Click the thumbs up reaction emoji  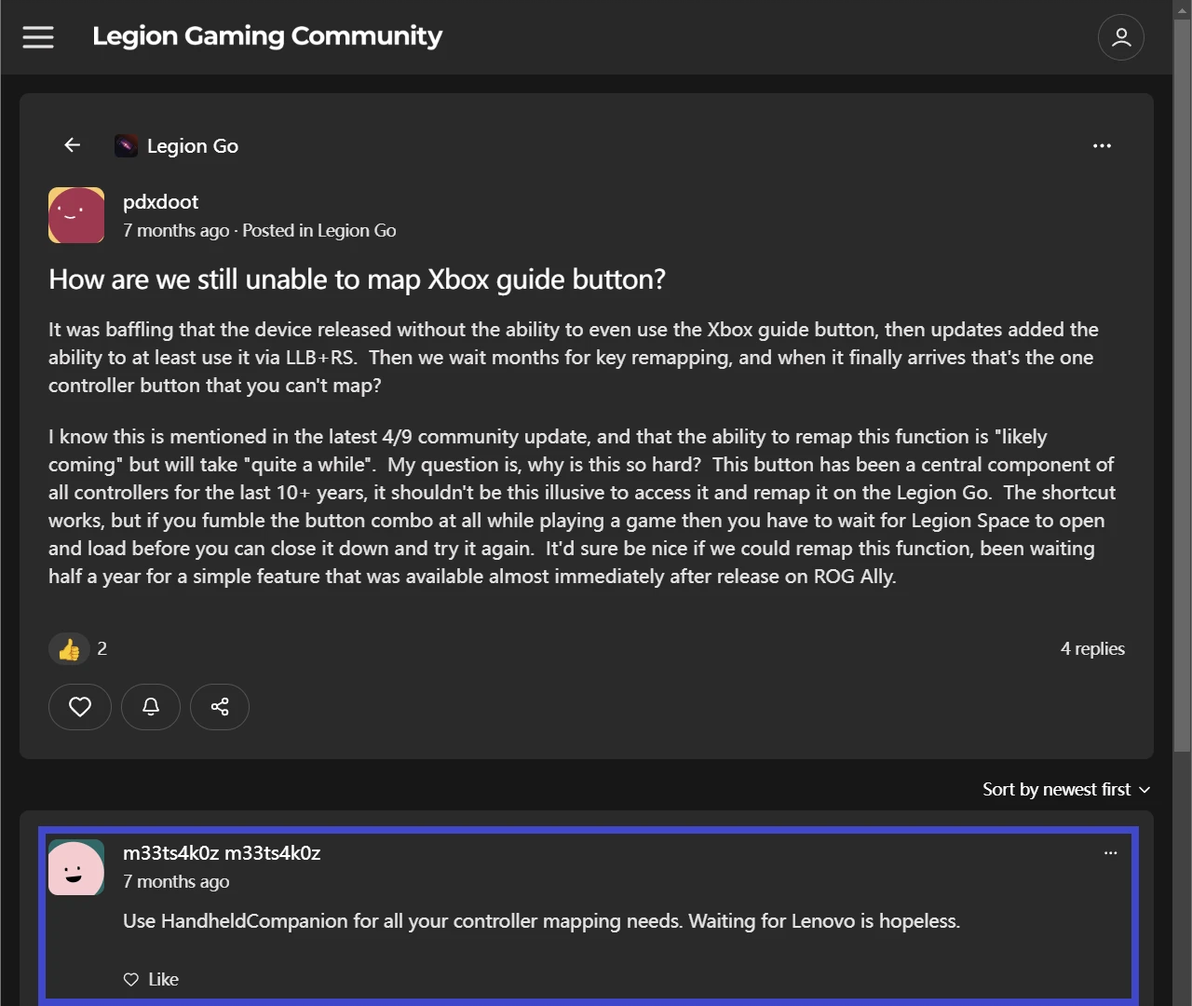point(69,649)
